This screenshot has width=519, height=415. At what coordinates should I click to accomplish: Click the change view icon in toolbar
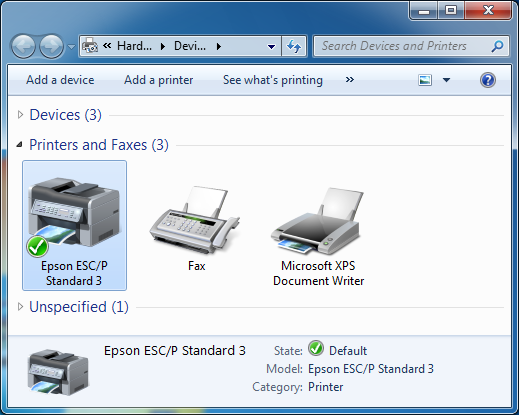425,80
